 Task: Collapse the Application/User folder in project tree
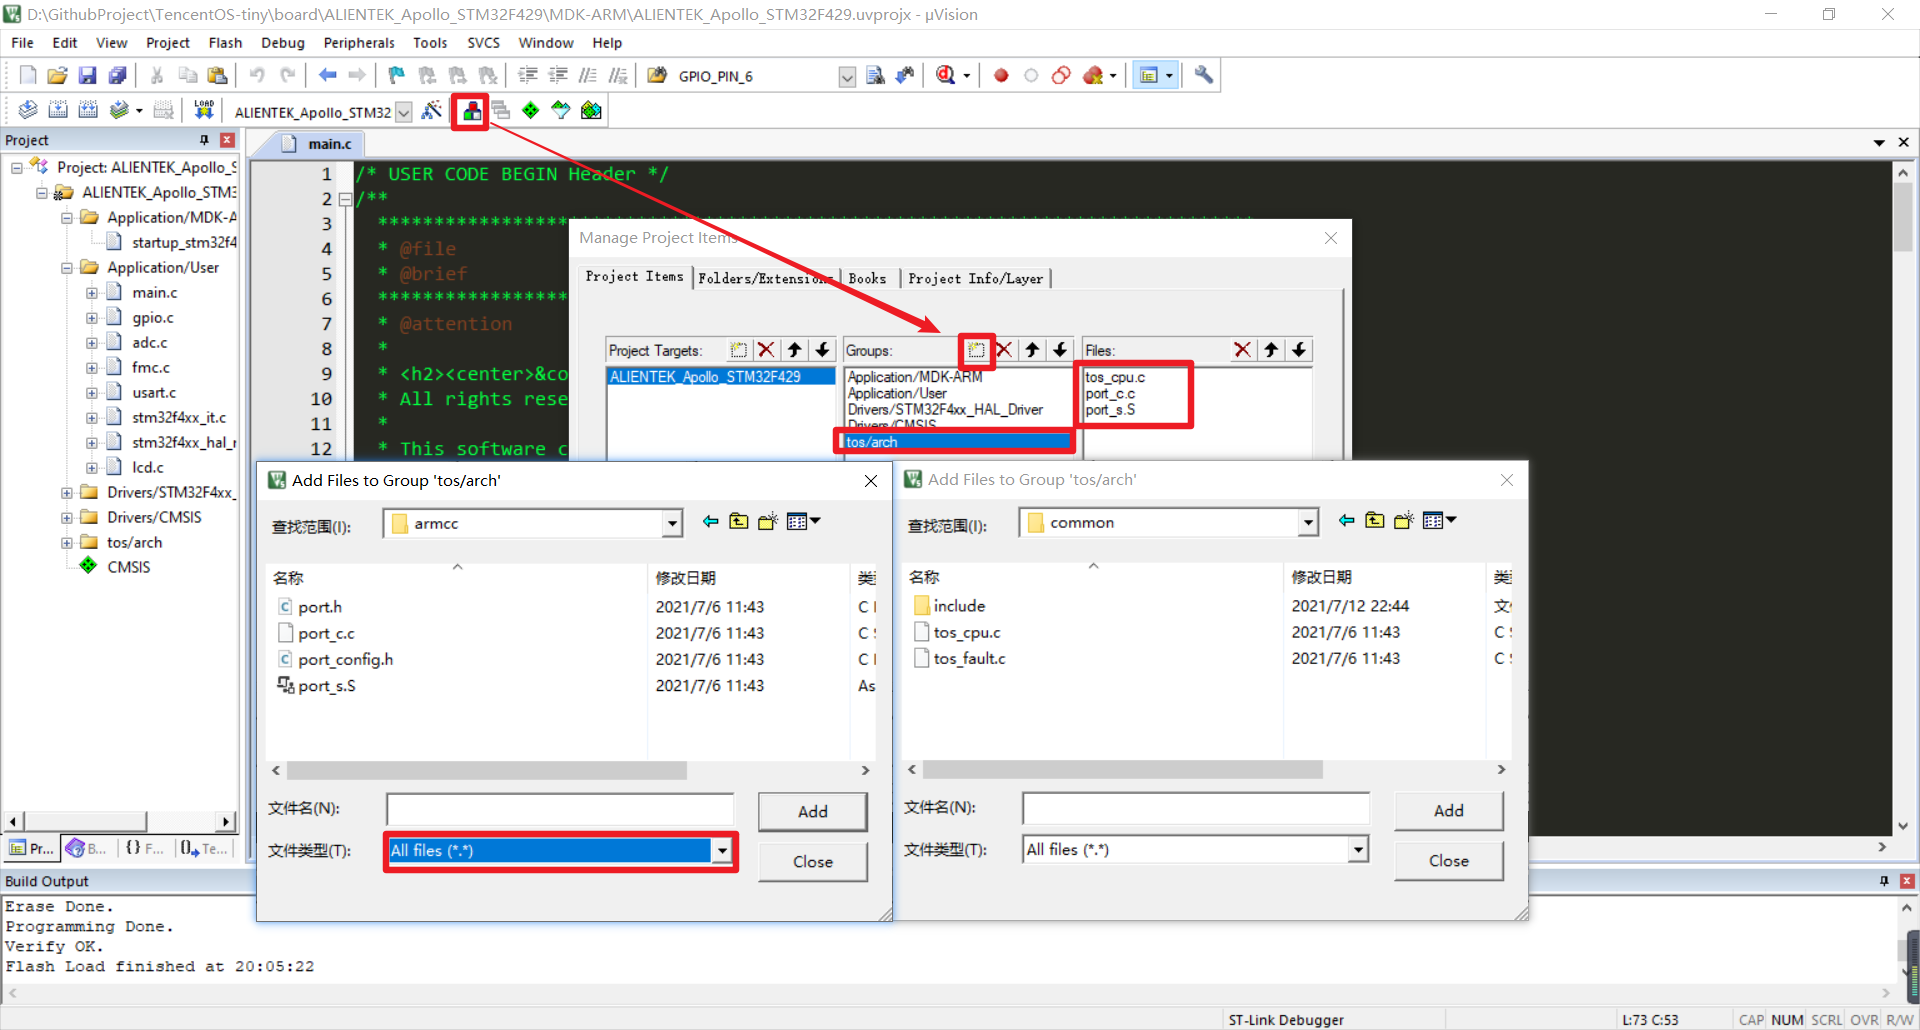point(67,268)
